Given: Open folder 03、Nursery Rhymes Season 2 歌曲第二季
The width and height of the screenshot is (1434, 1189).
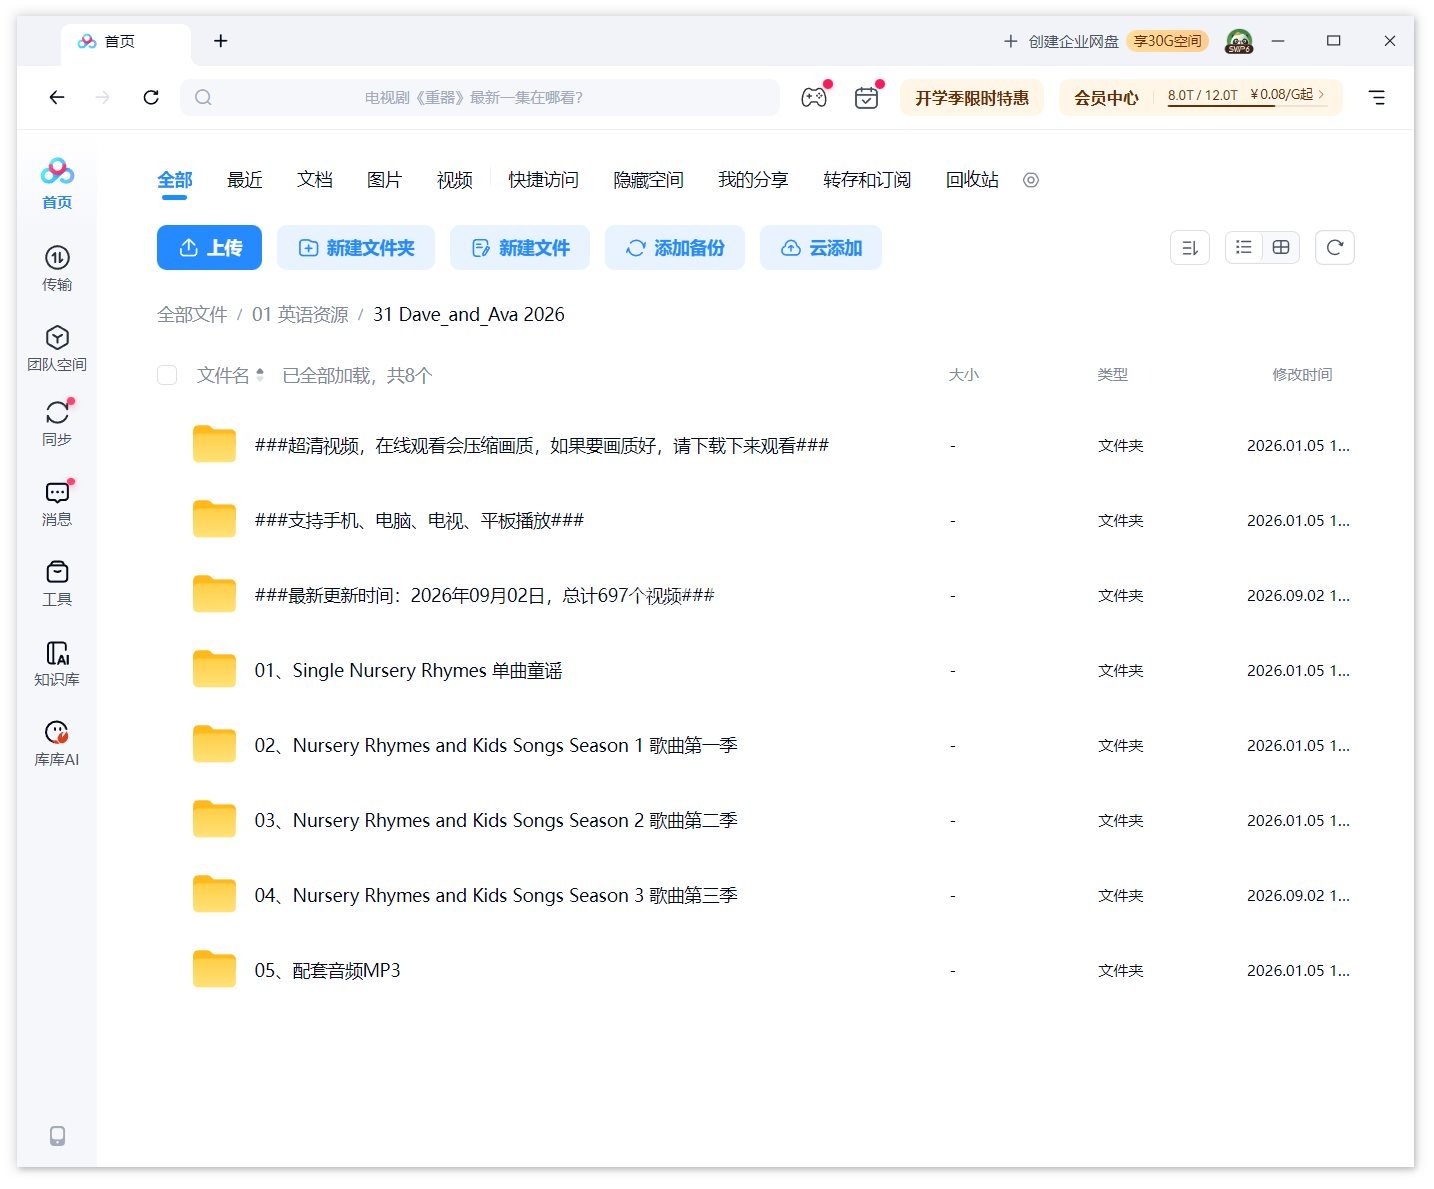Looking at the screenshot, I should click(496, 820).
